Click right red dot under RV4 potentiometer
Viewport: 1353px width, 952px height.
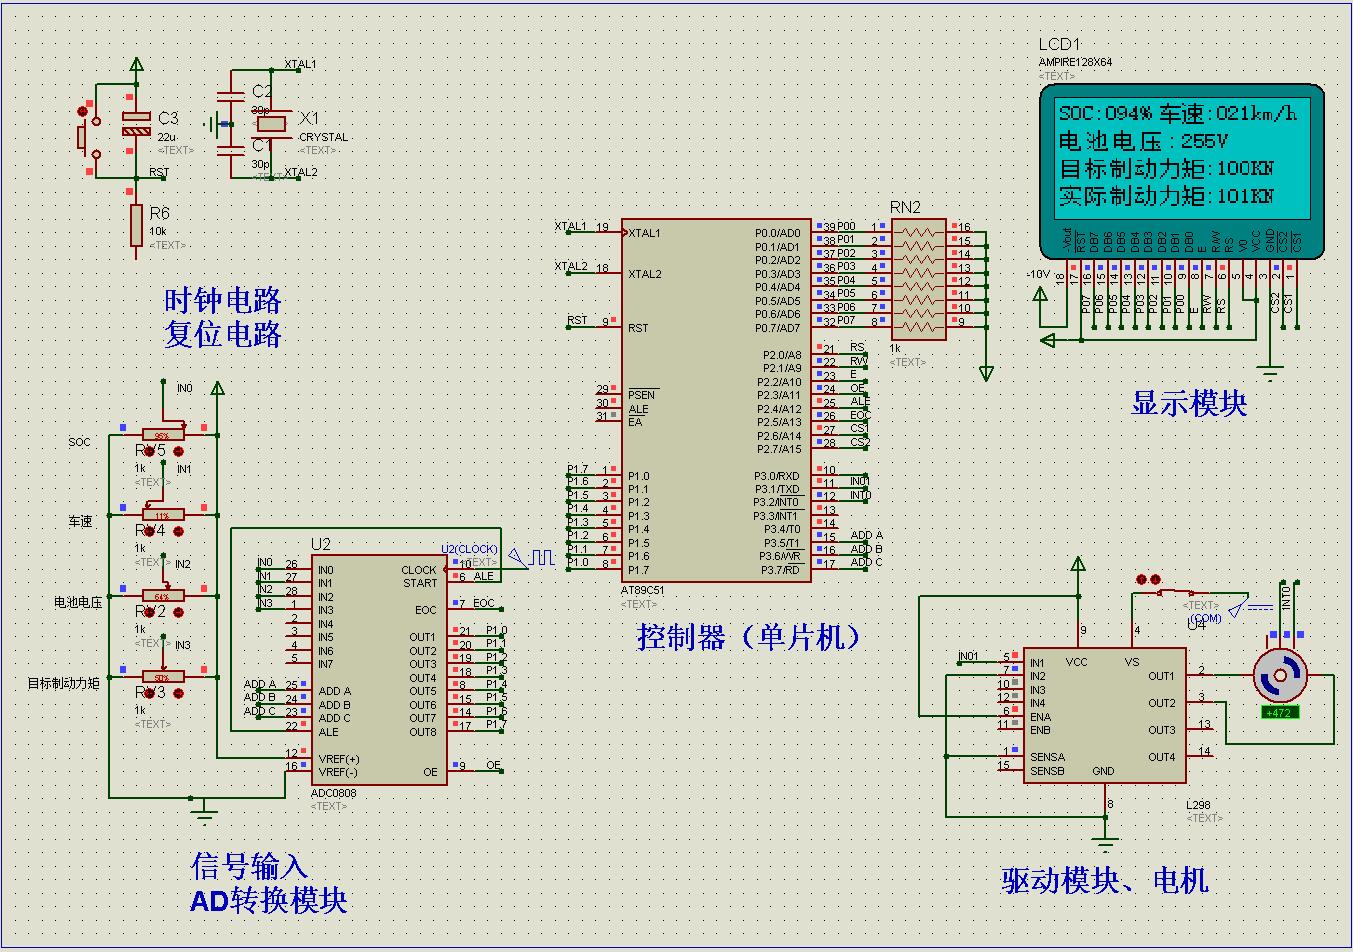pyautogui.click(x=178, y=532)
